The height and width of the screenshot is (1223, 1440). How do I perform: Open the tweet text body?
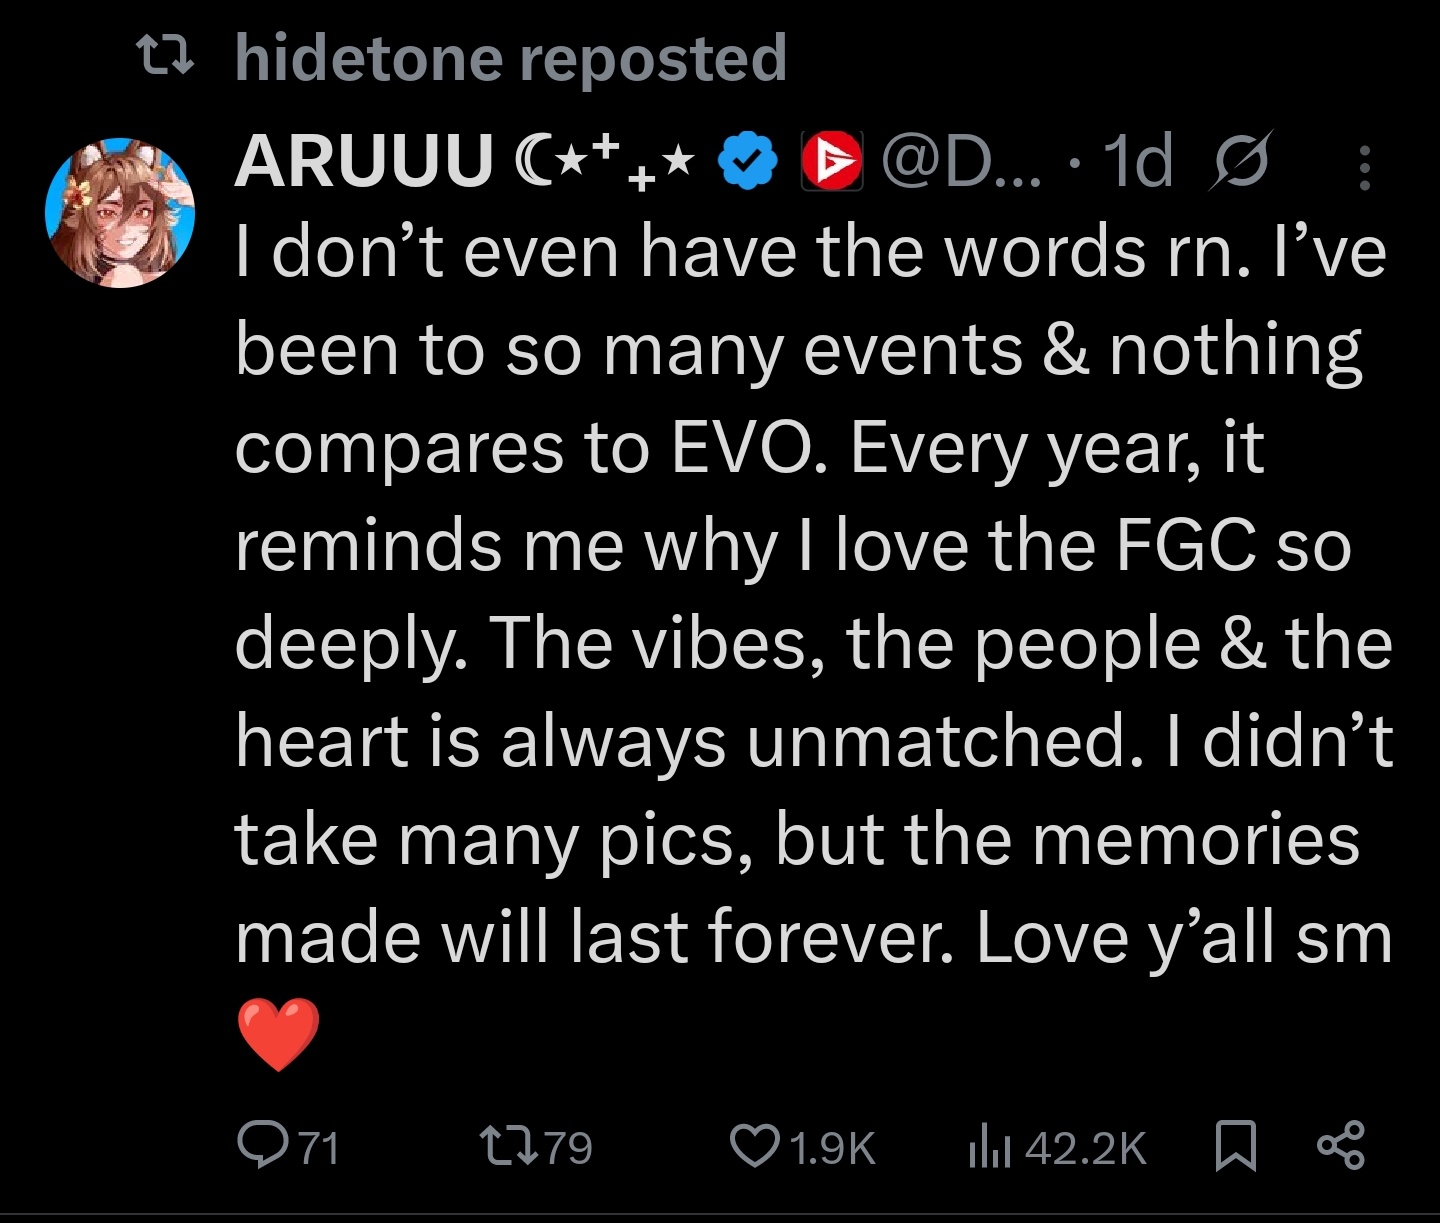(814, 644)
